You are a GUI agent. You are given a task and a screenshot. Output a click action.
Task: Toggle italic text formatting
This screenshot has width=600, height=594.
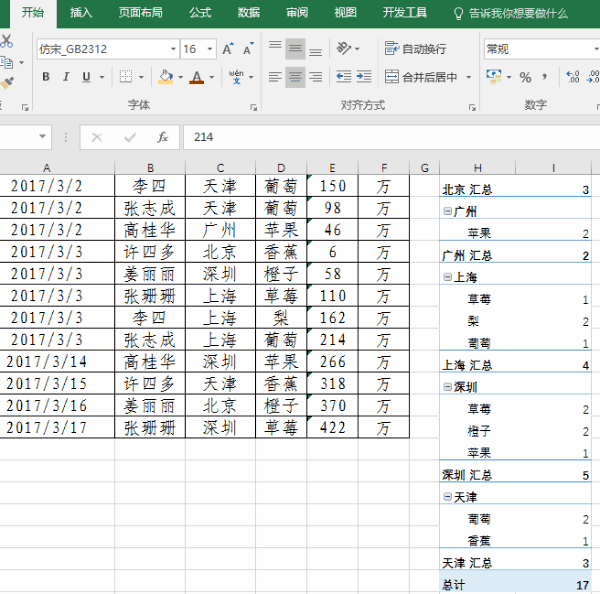66,77
